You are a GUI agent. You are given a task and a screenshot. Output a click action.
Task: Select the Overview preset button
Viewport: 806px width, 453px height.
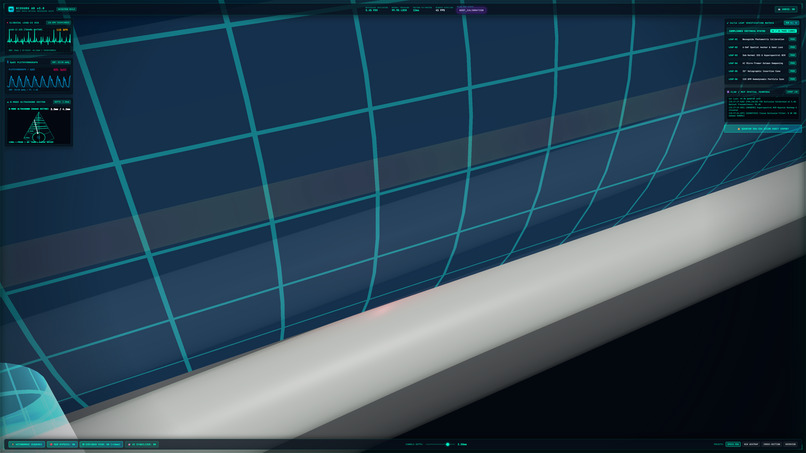point(791,444)
